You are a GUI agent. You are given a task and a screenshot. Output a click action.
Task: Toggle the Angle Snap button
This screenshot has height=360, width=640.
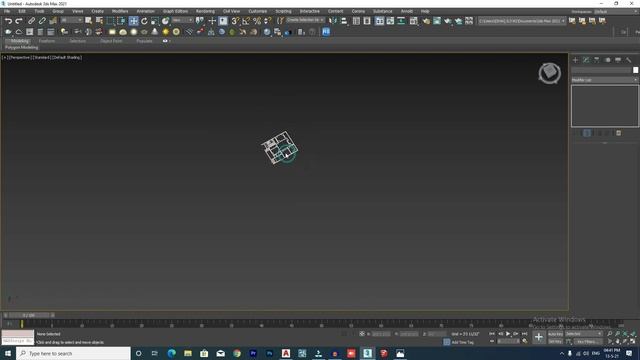click(246, 21)
